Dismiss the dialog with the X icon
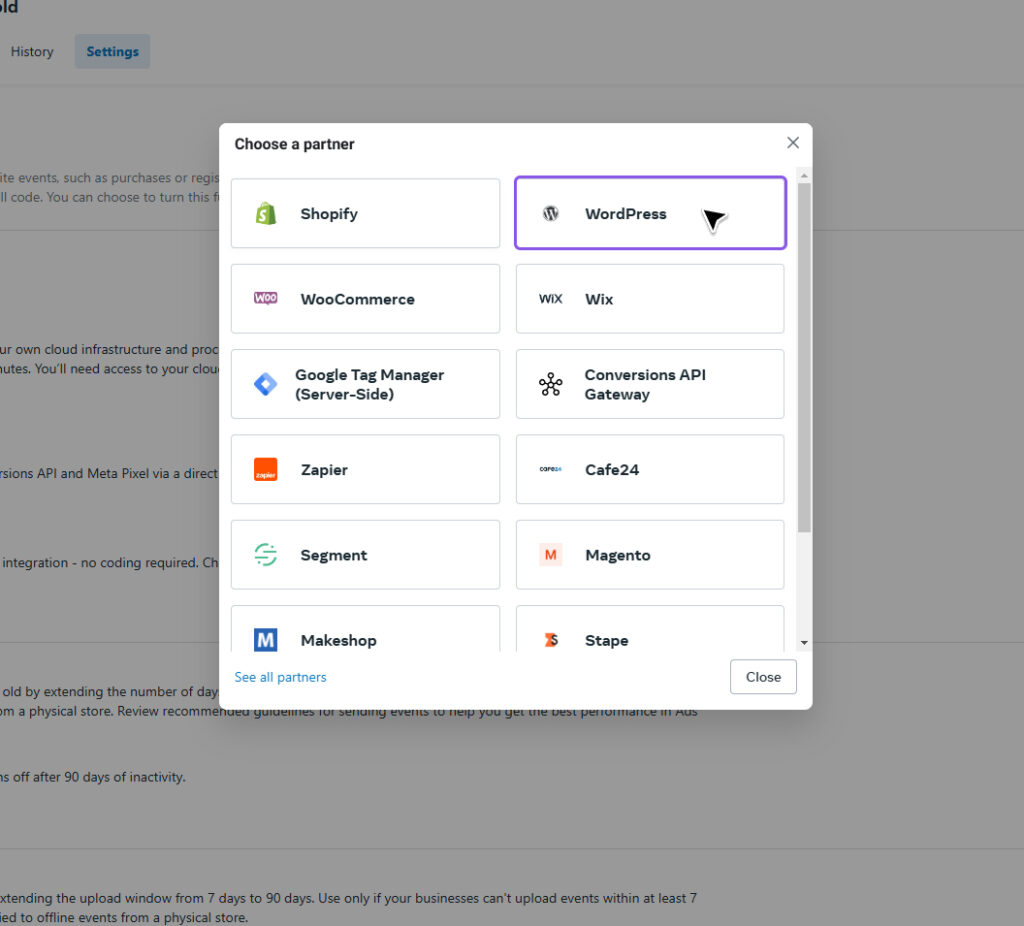The image size is (1024, 926). pyautogui.click(x=793, y=142)
